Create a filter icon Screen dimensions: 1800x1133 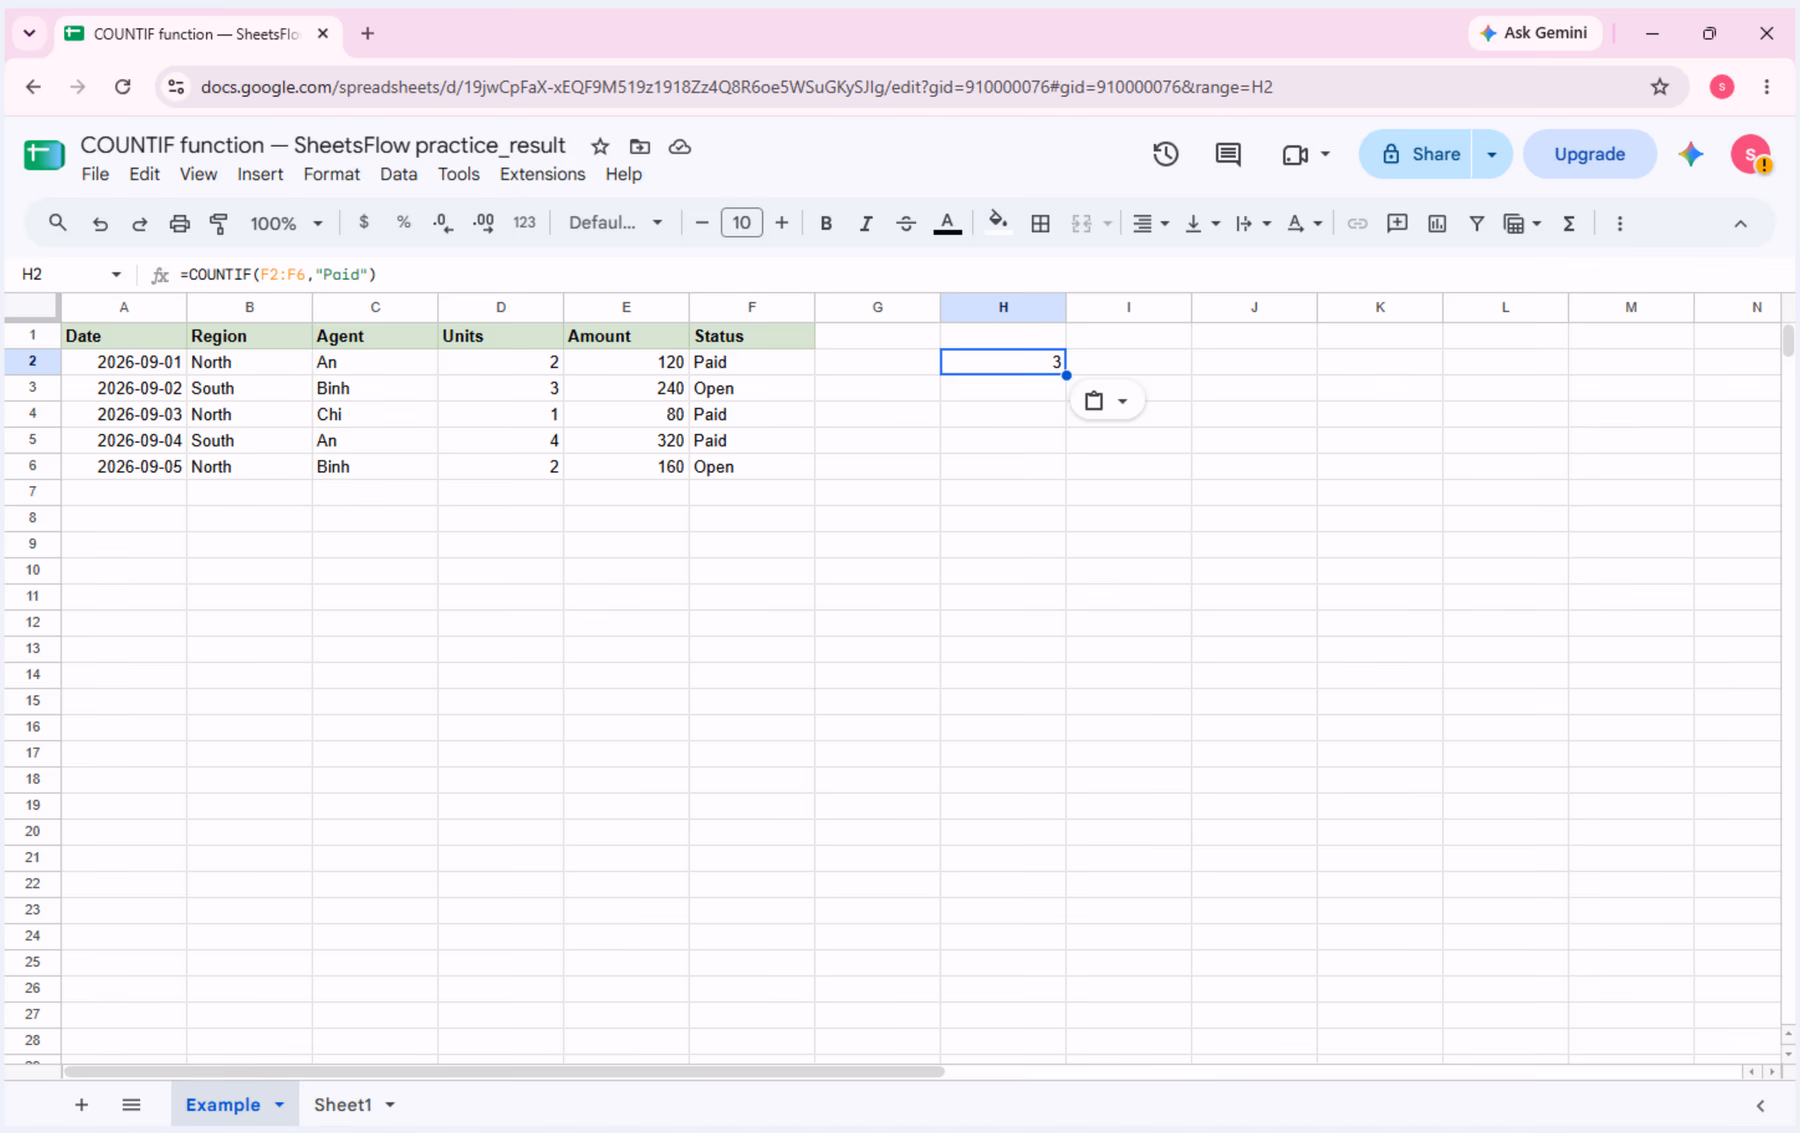pos(1477,223)
